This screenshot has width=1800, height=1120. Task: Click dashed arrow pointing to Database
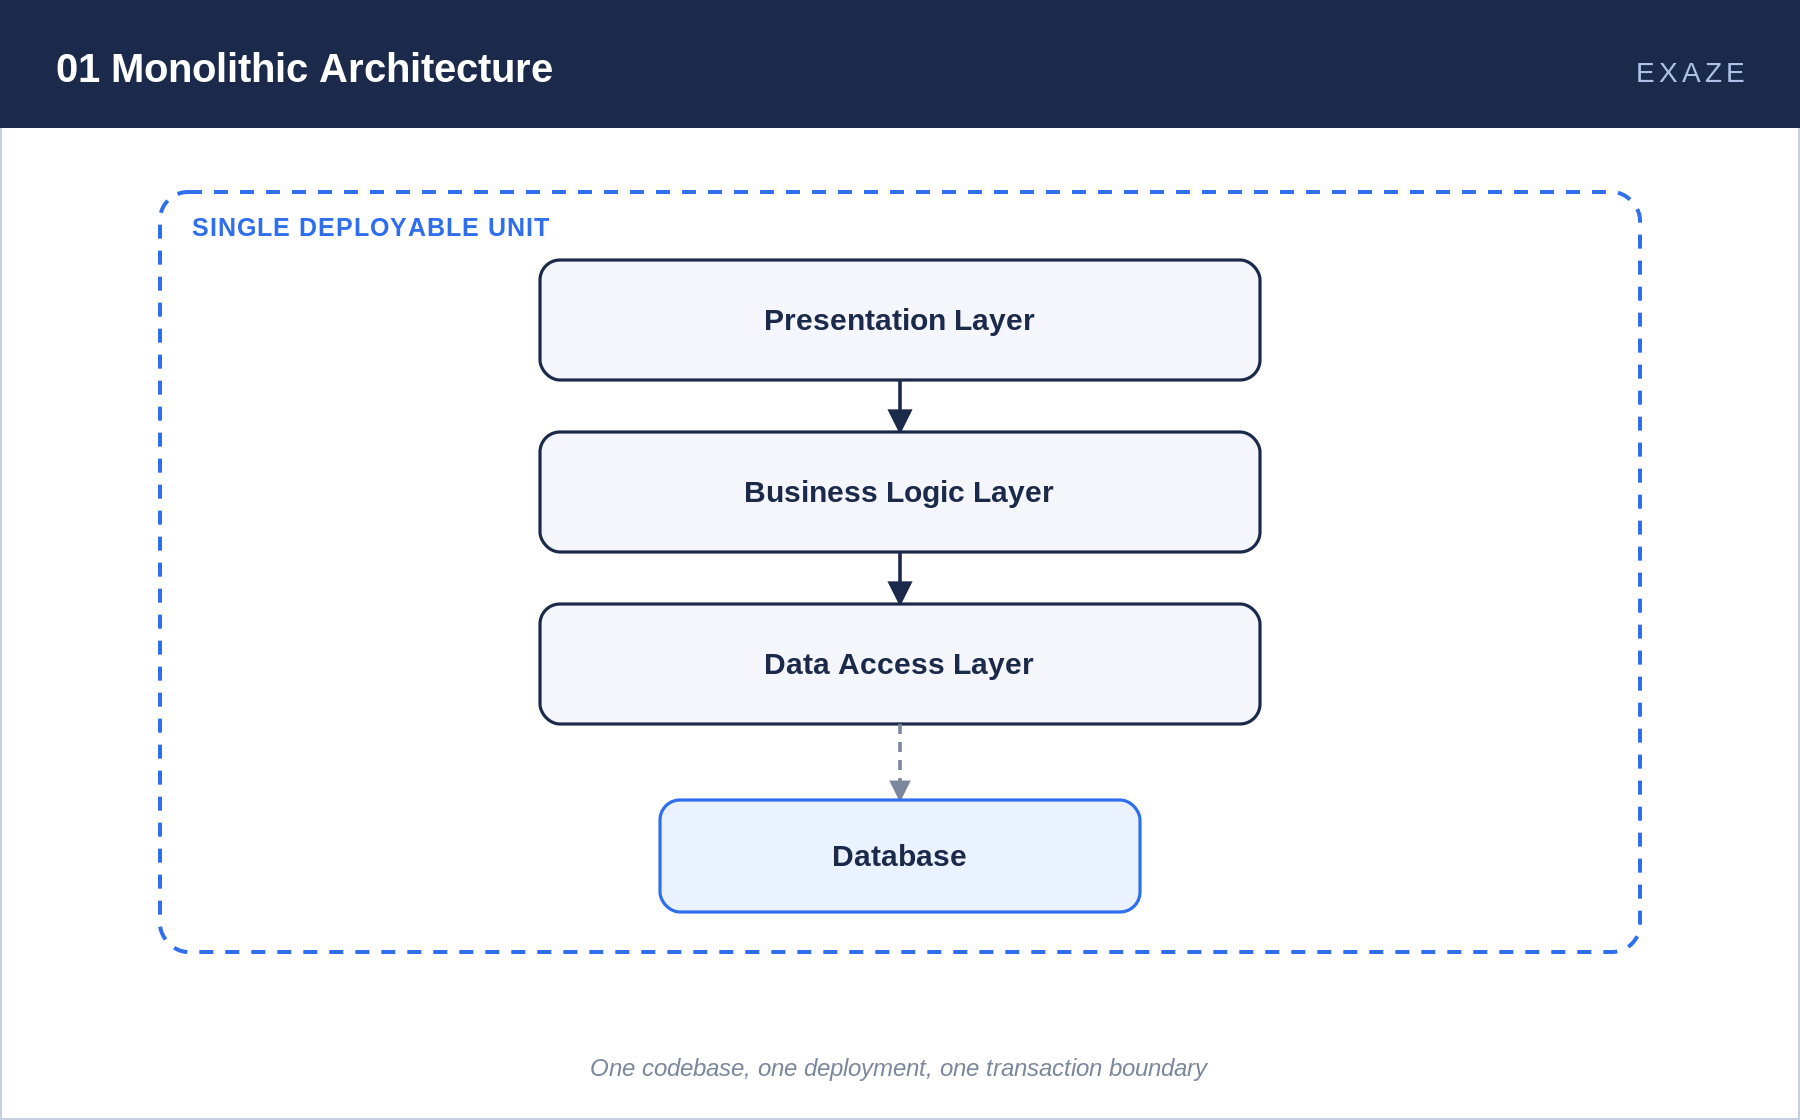click(x=900, y=762)
